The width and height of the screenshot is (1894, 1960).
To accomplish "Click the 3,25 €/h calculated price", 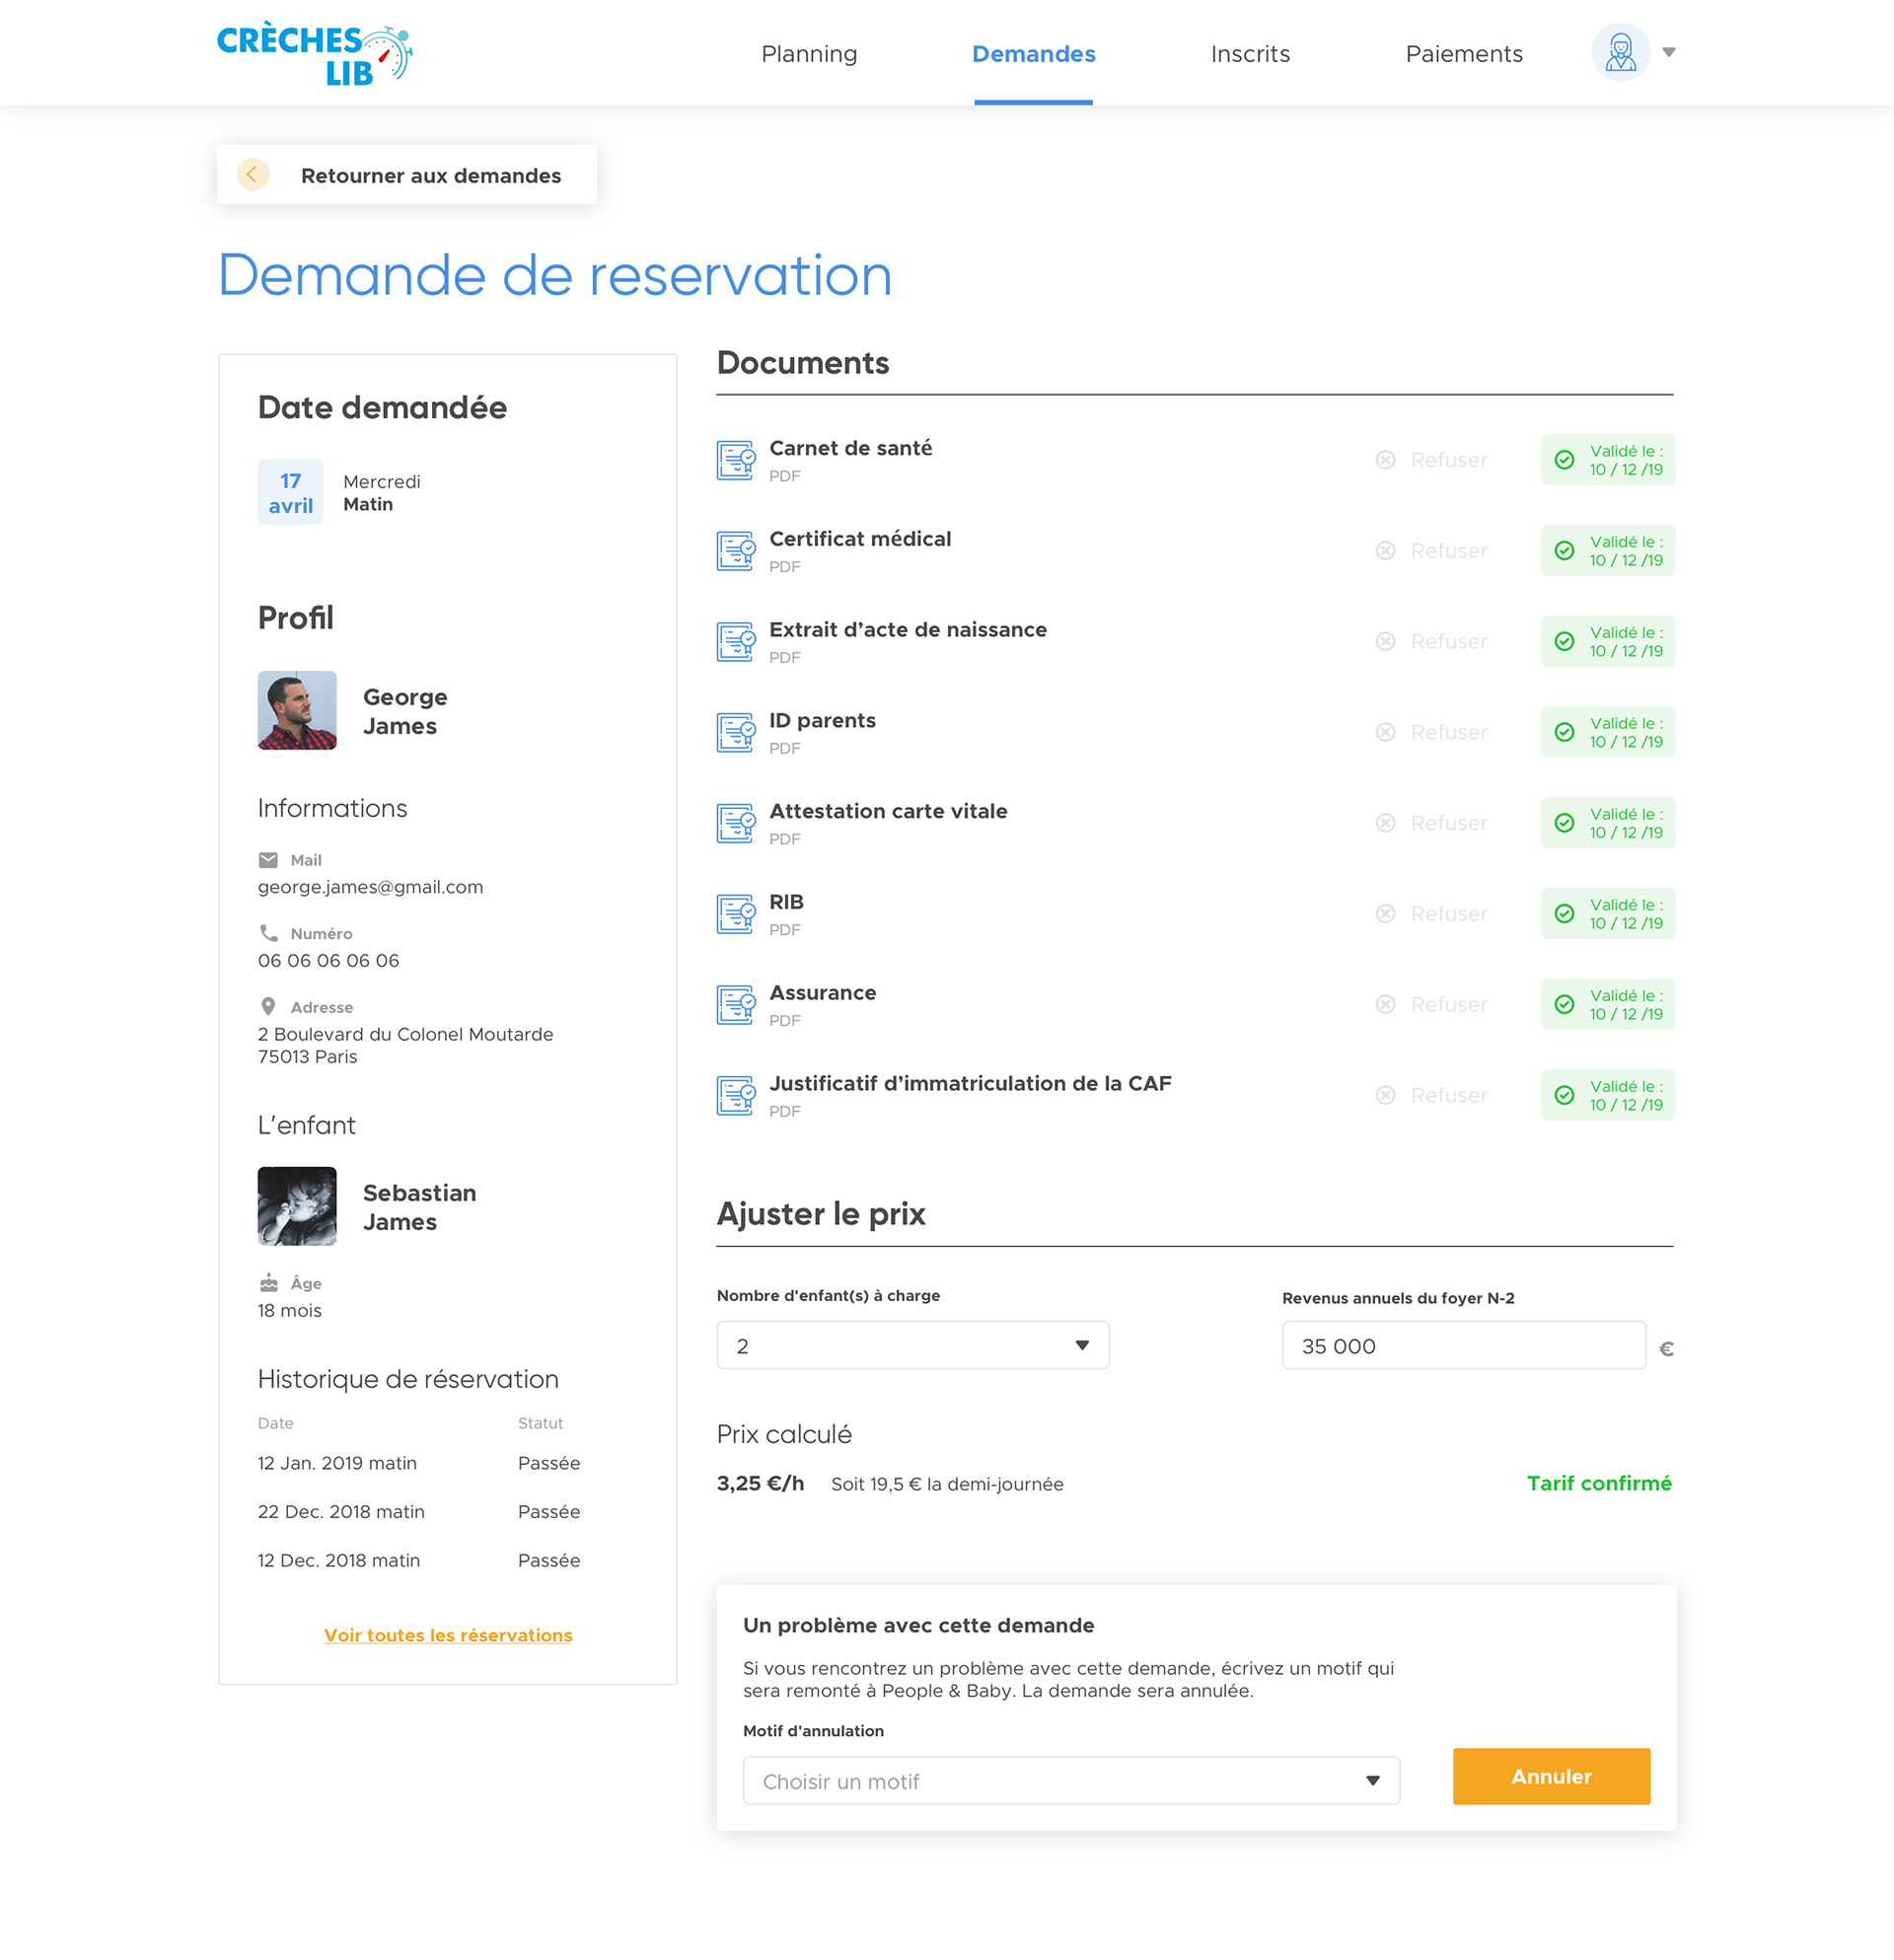I will point(761,1483).
